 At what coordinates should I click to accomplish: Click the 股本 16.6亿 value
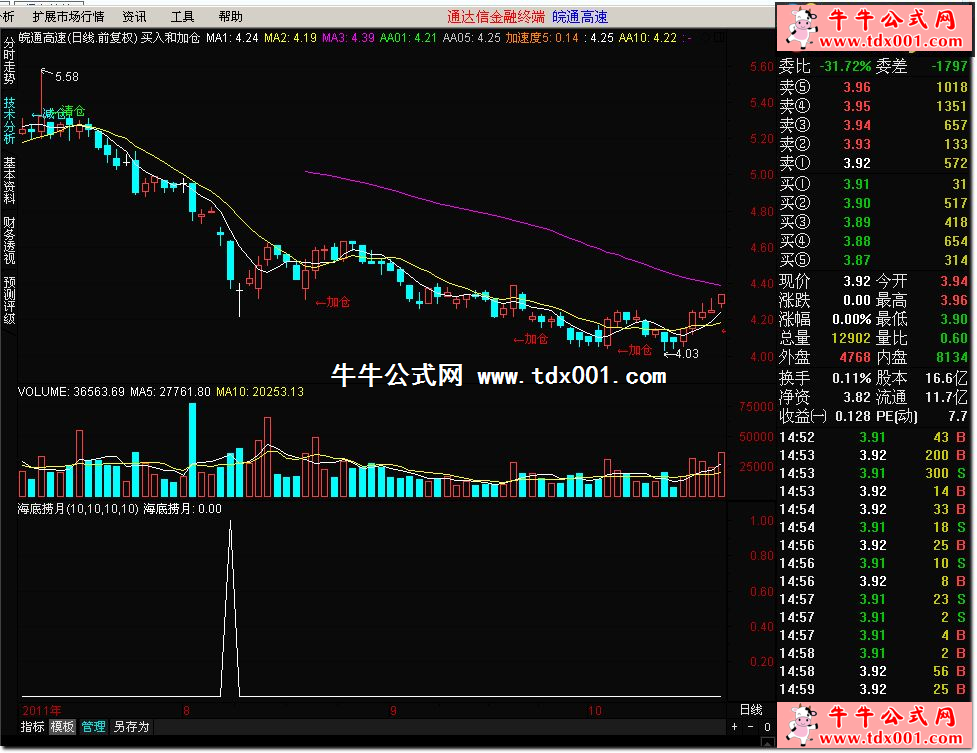(946, 378)
